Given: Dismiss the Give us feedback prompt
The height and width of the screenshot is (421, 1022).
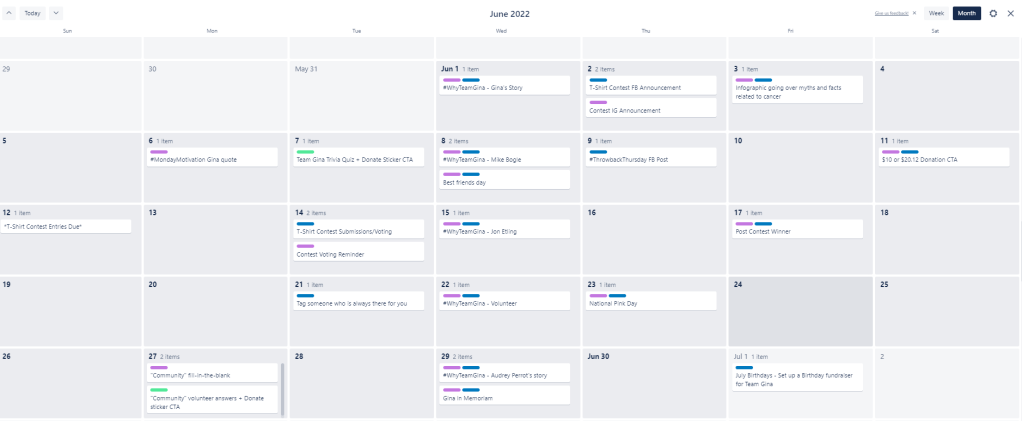Looking at the screenshot, I should tap(914, 13).
